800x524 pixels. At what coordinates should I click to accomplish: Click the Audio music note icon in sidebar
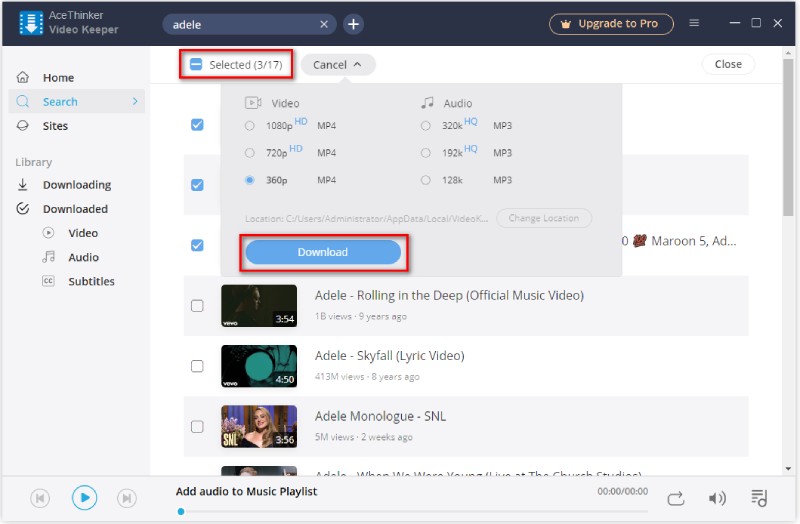tap(48, 257)
